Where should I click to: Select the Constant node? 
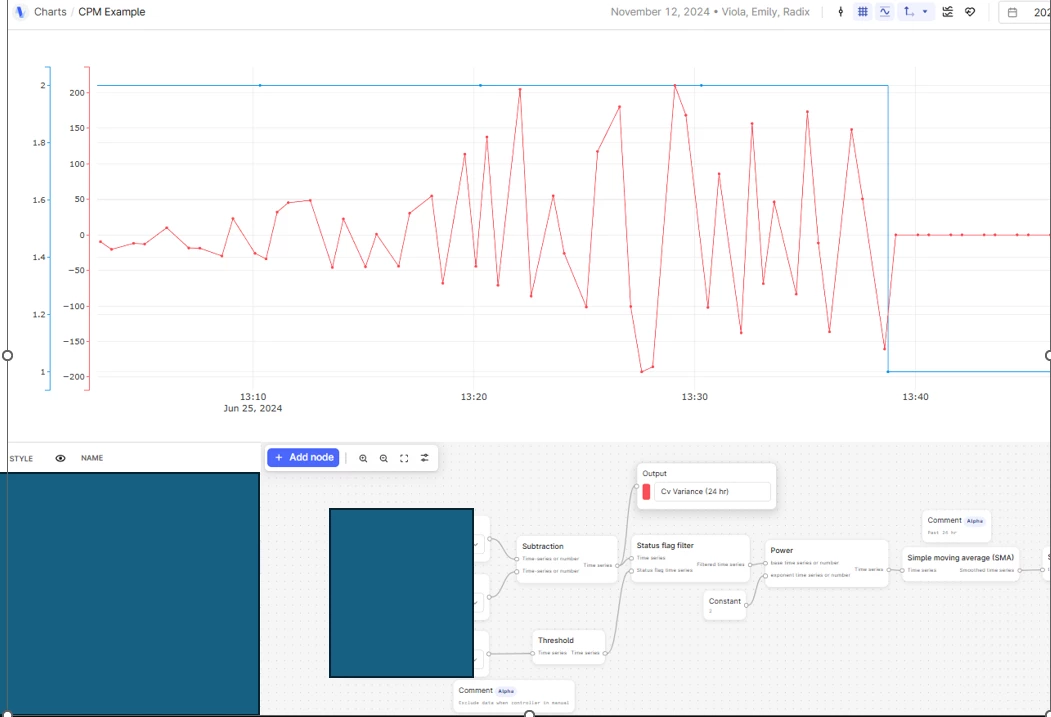coord(725,605)
